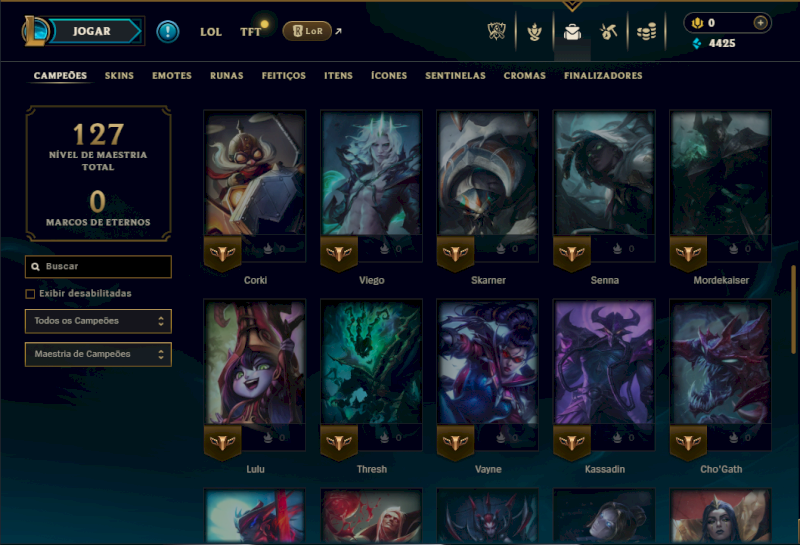The image size is (800, 545).
Task: Switch to the Sentinelas tab
Action: [455, 76]
